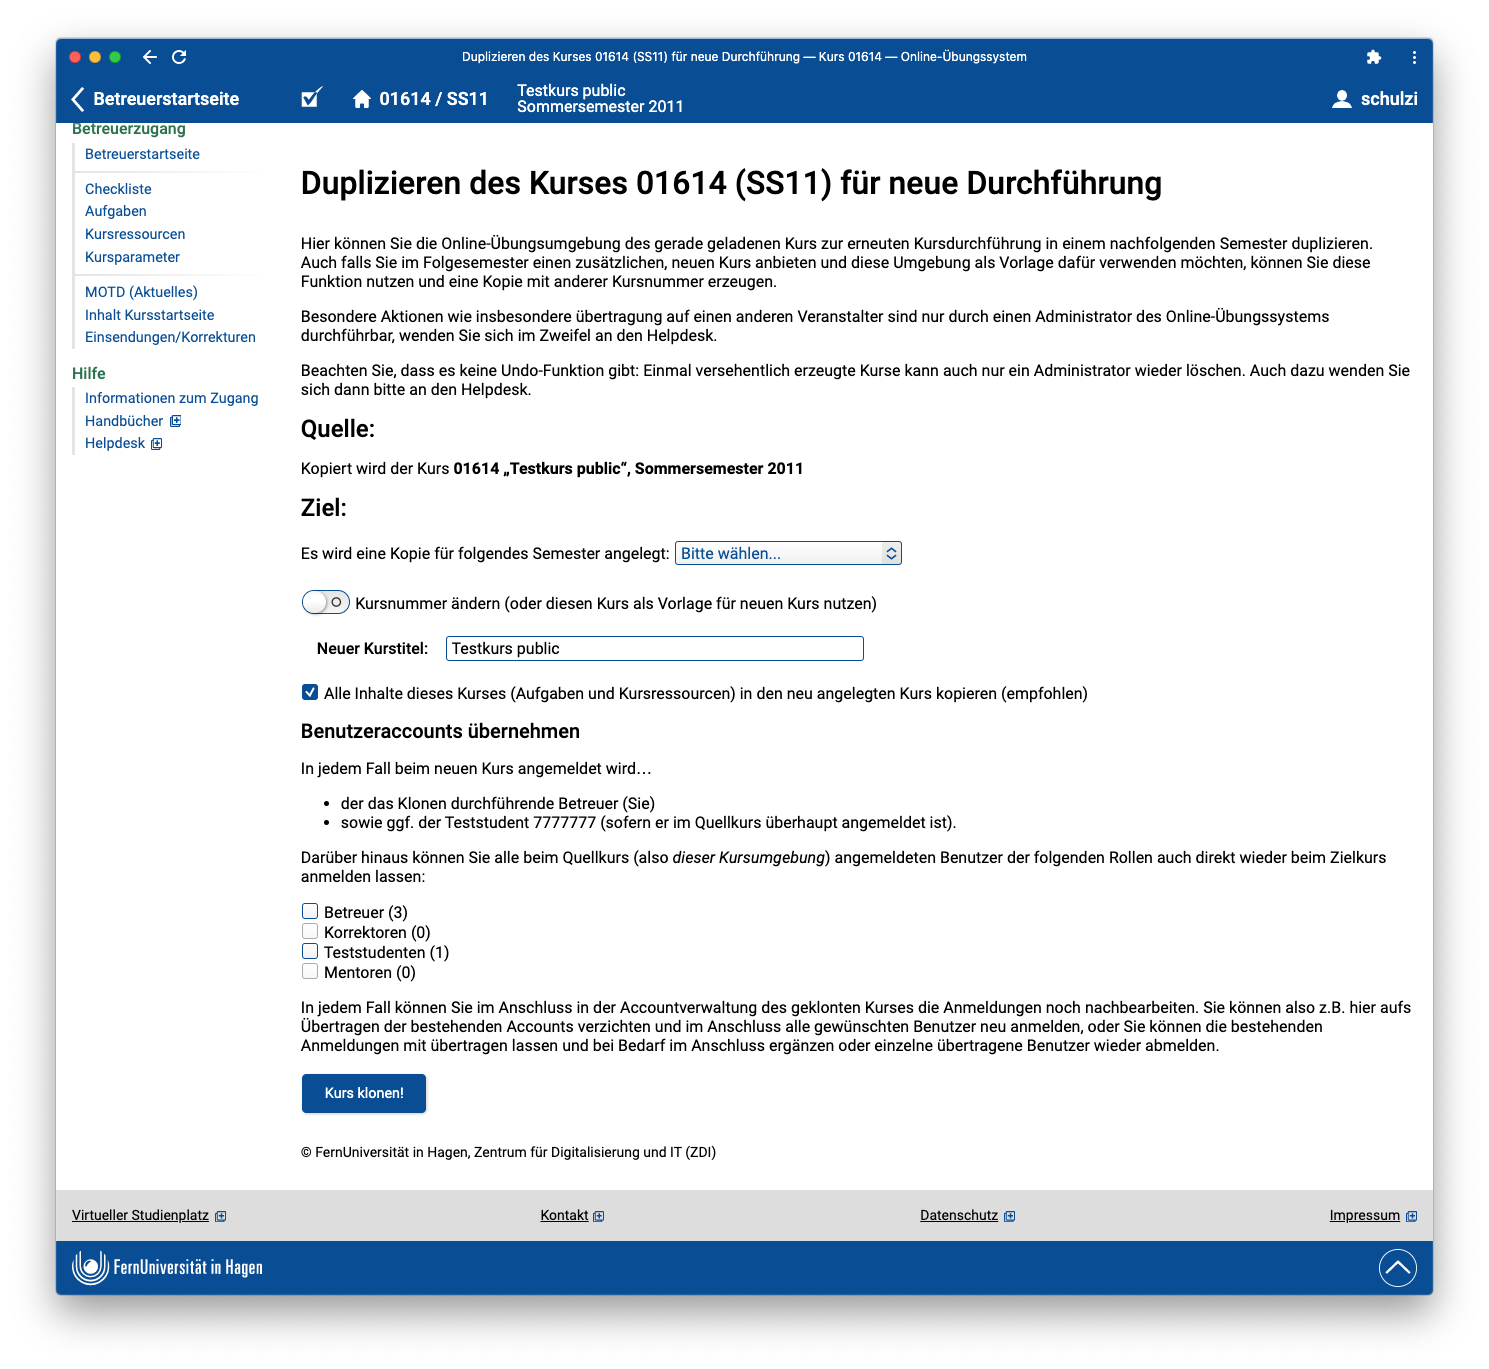Toggle the Kursnummer ändern switch
1489x1369 pixels.
tap(326, 602)
